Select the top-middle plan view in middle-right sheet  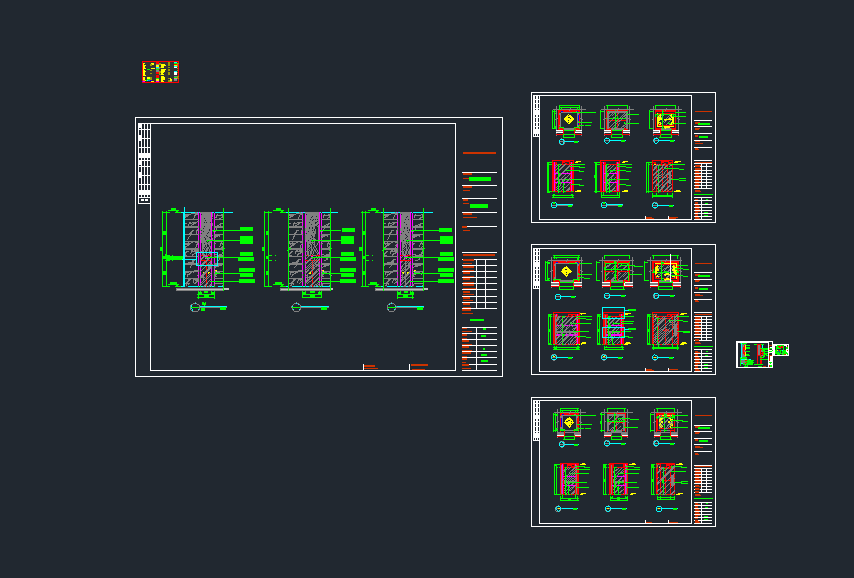pyautogui.click(x=617, y=272)
